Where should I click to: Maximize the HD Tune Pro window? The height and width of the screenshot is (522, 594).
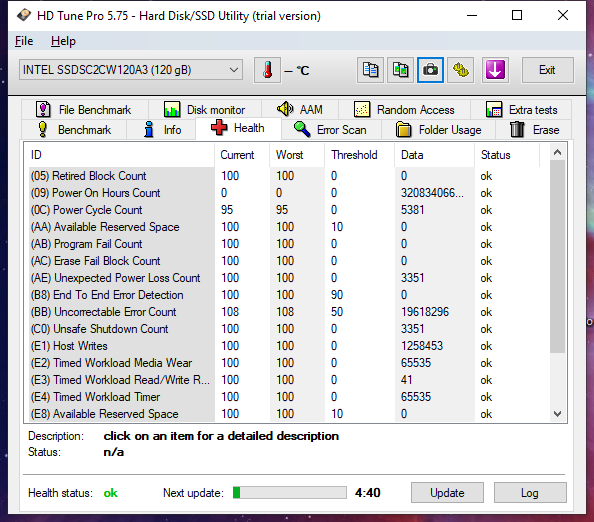click(x=517, y=15)
